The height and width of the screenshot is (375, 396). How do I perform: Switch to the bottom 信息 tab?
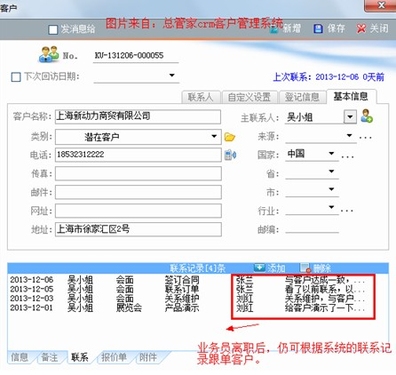(19, 357)
